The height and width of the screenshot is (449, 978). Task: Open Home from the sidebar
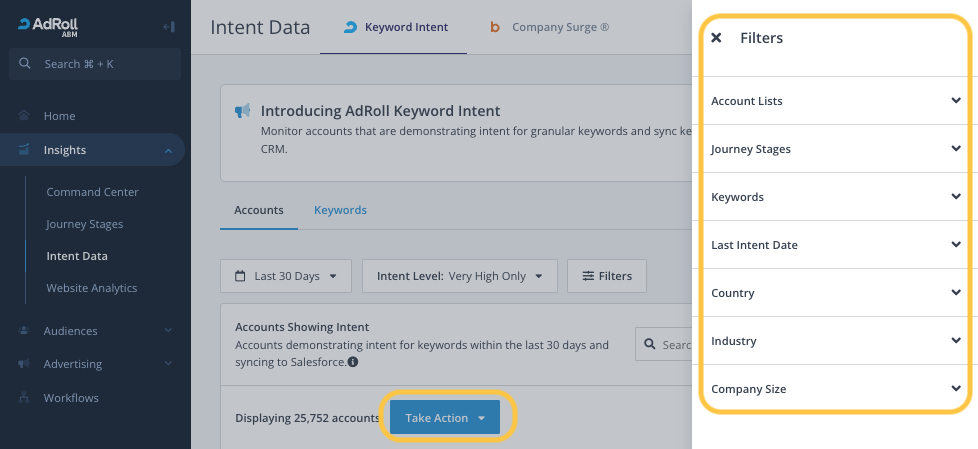tap(59, 116)
